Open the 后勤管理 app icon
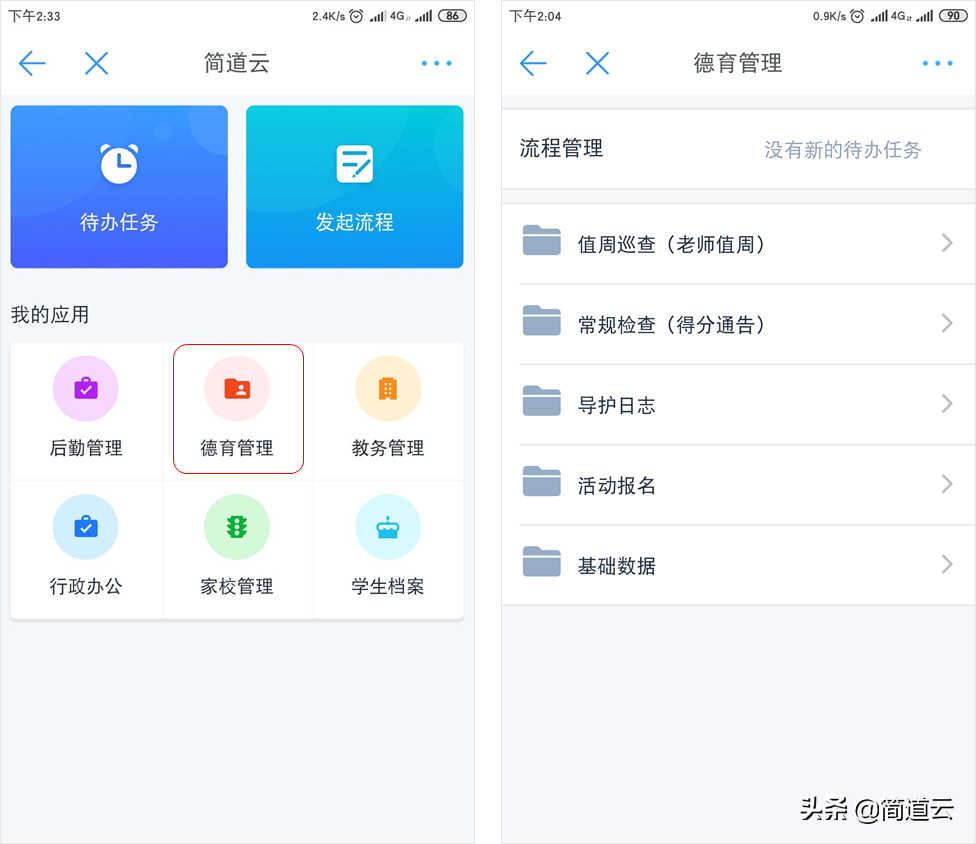The width and height of the screenshot is (976, 844). 86,389
